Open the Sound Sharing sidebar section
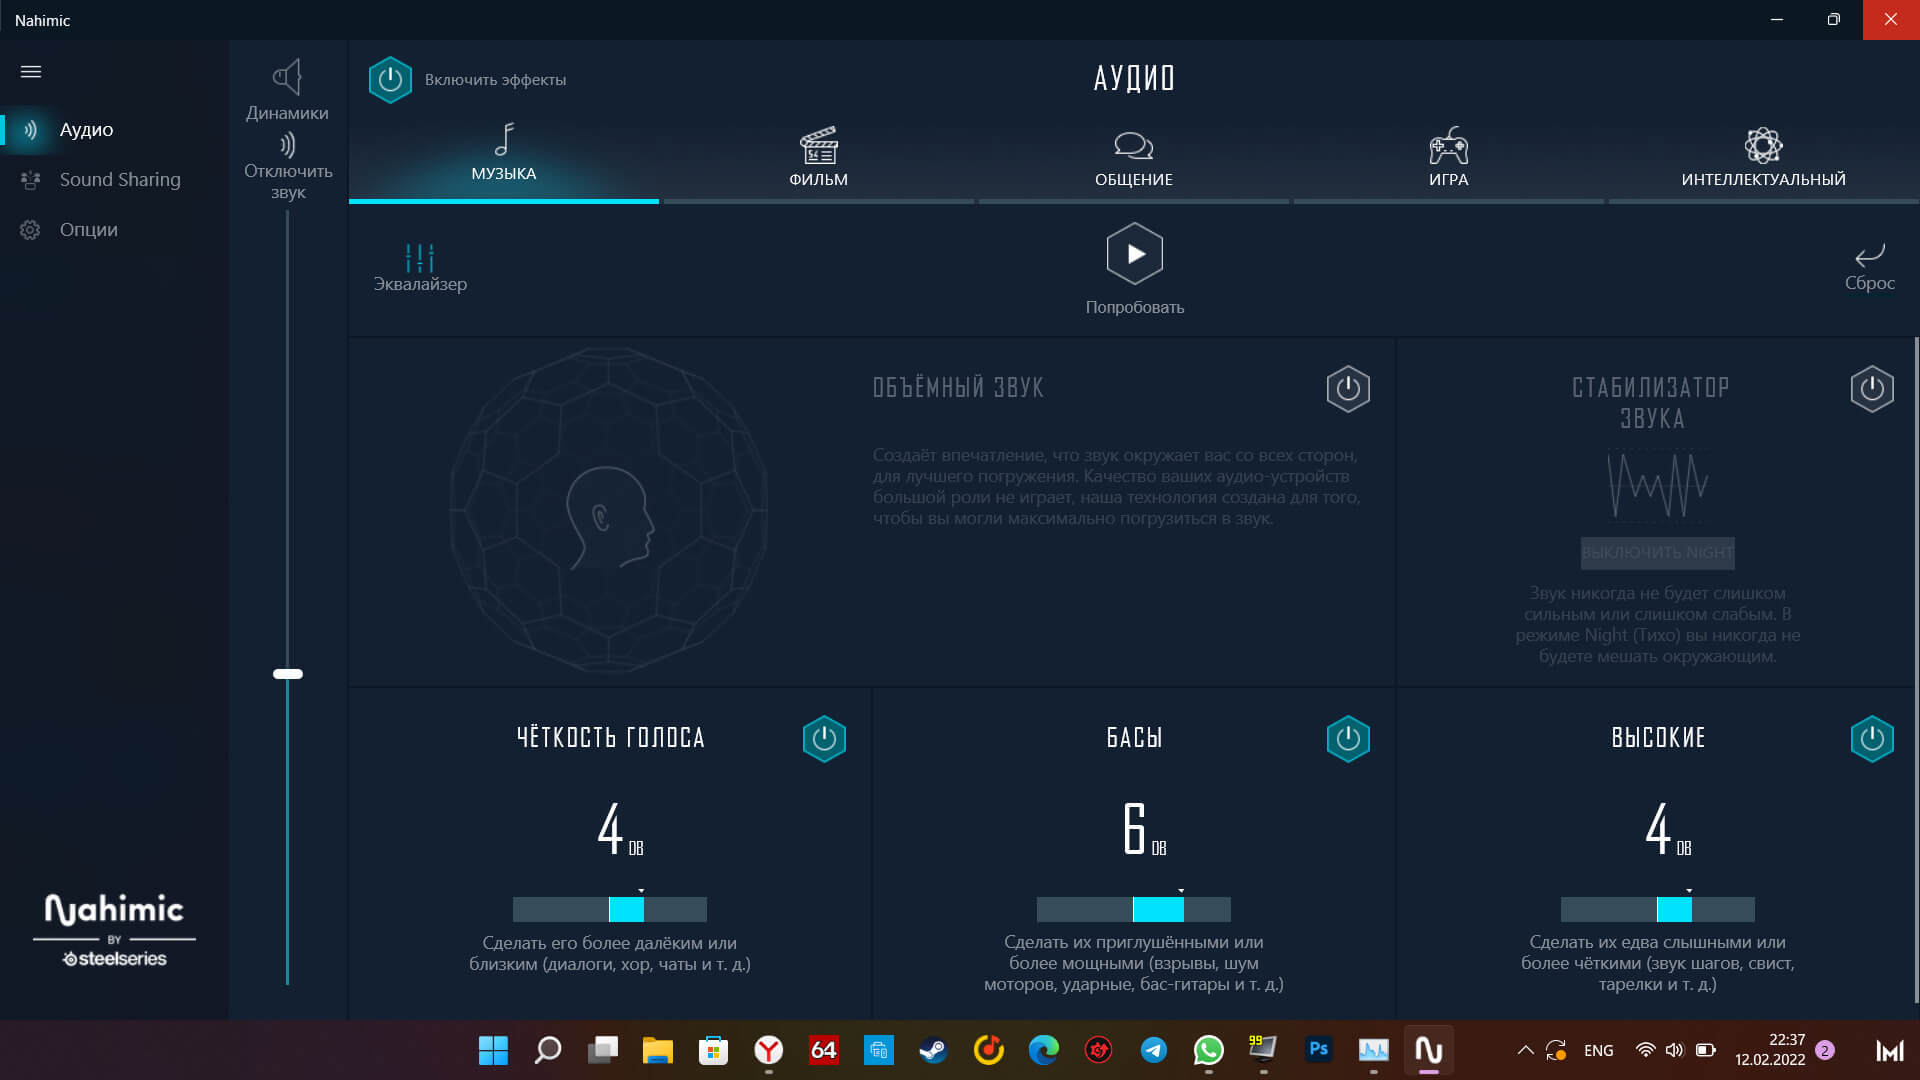 [119, 180]
